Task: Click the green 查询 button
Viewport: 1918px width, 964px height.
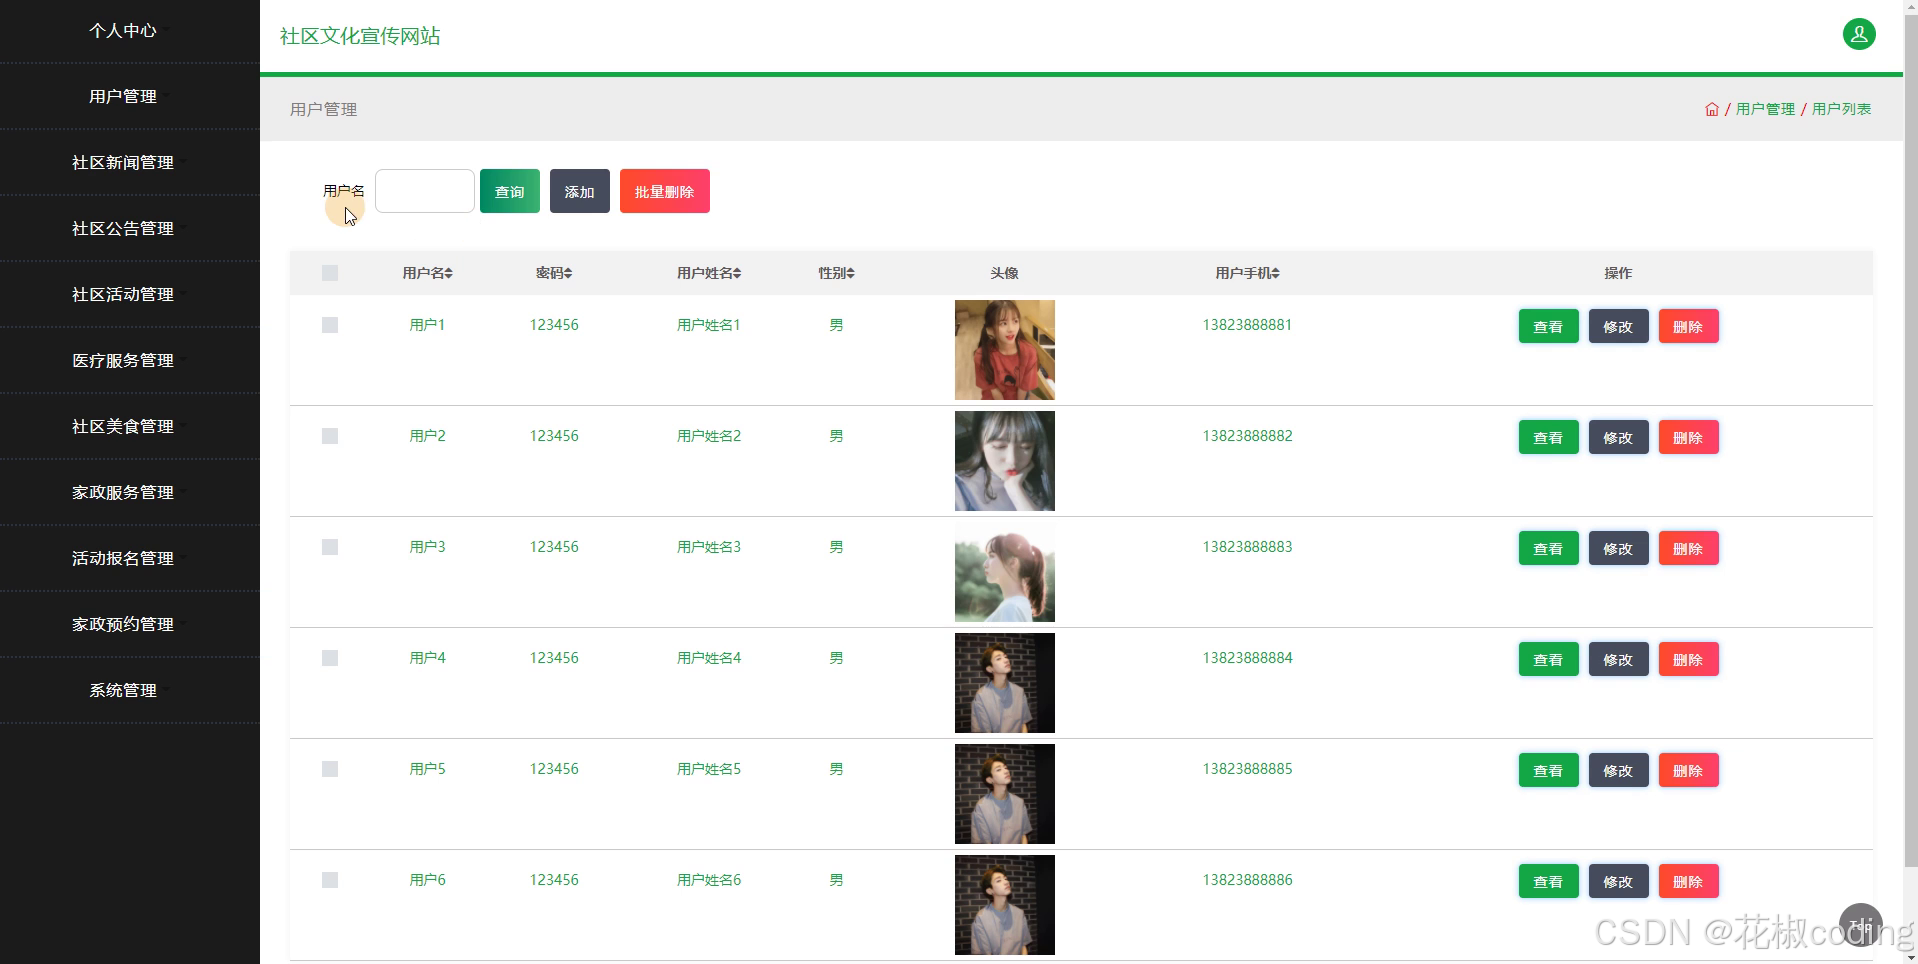Action: [x=510, y=191]
